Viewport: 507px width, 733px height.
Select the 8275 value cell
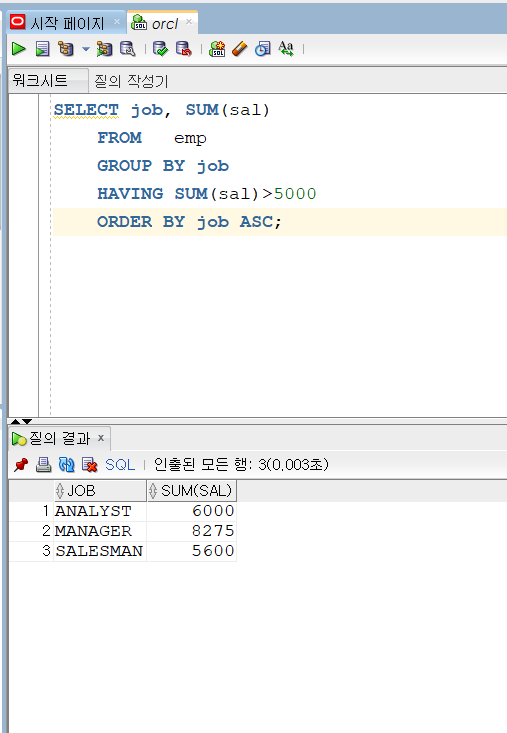pos(192,532)
